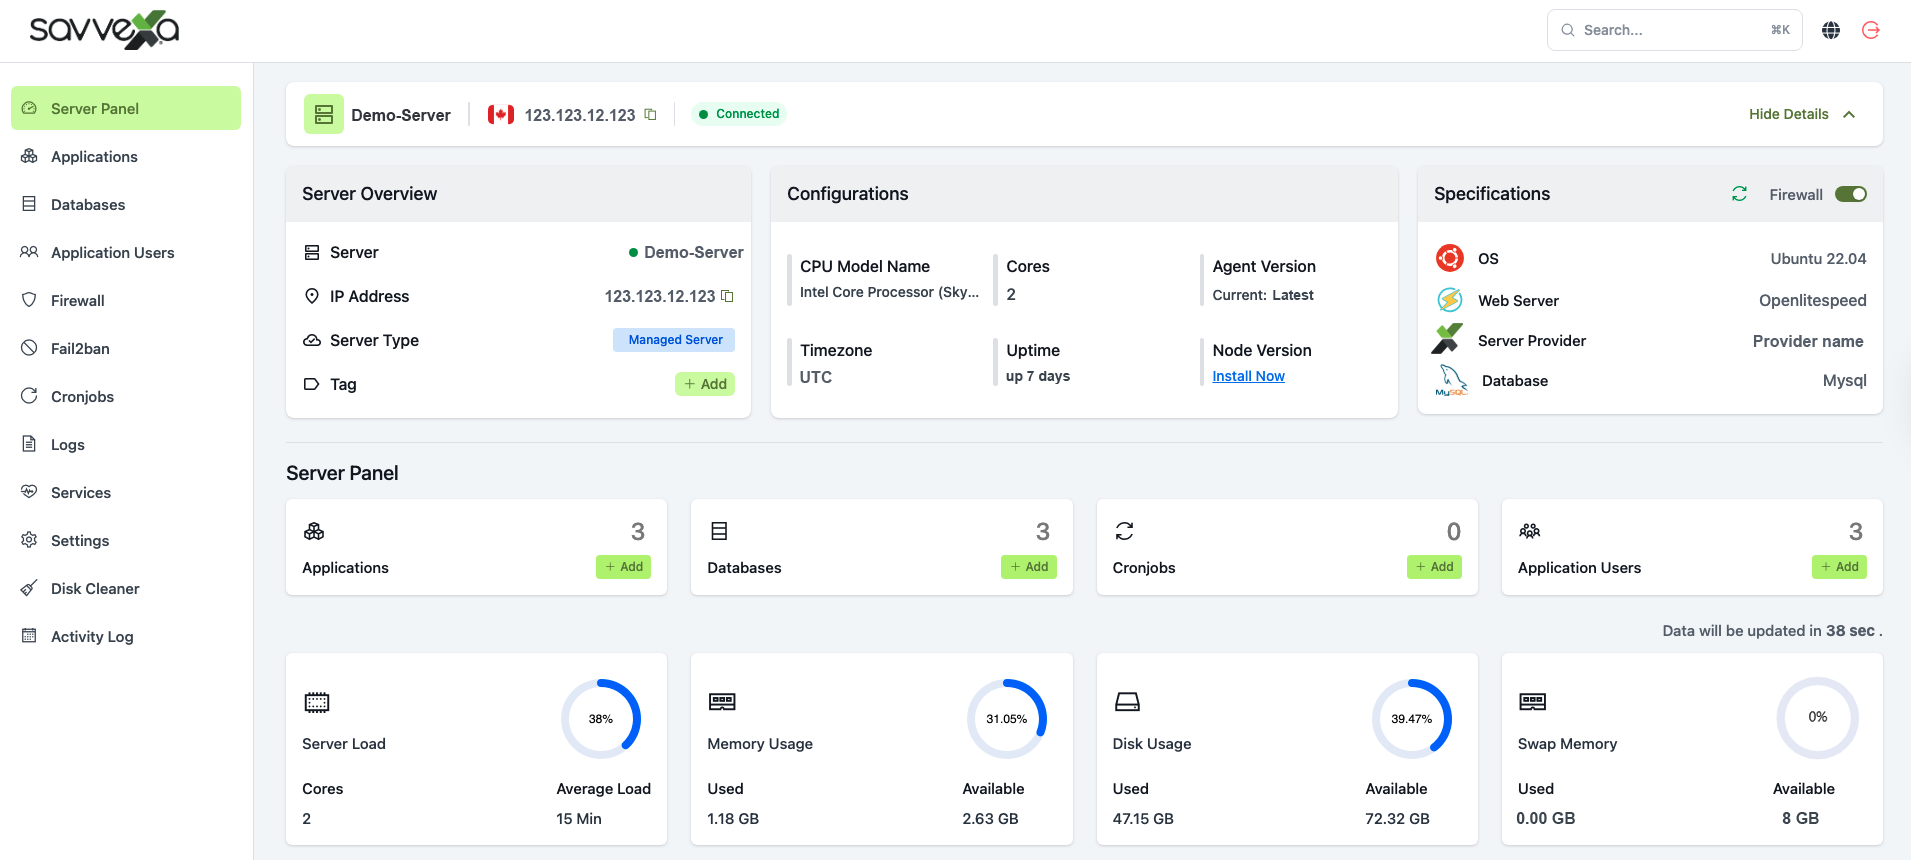This screenshot has height=860, width=1911.
Task: Add a new application user
Action: point(1839,567)
